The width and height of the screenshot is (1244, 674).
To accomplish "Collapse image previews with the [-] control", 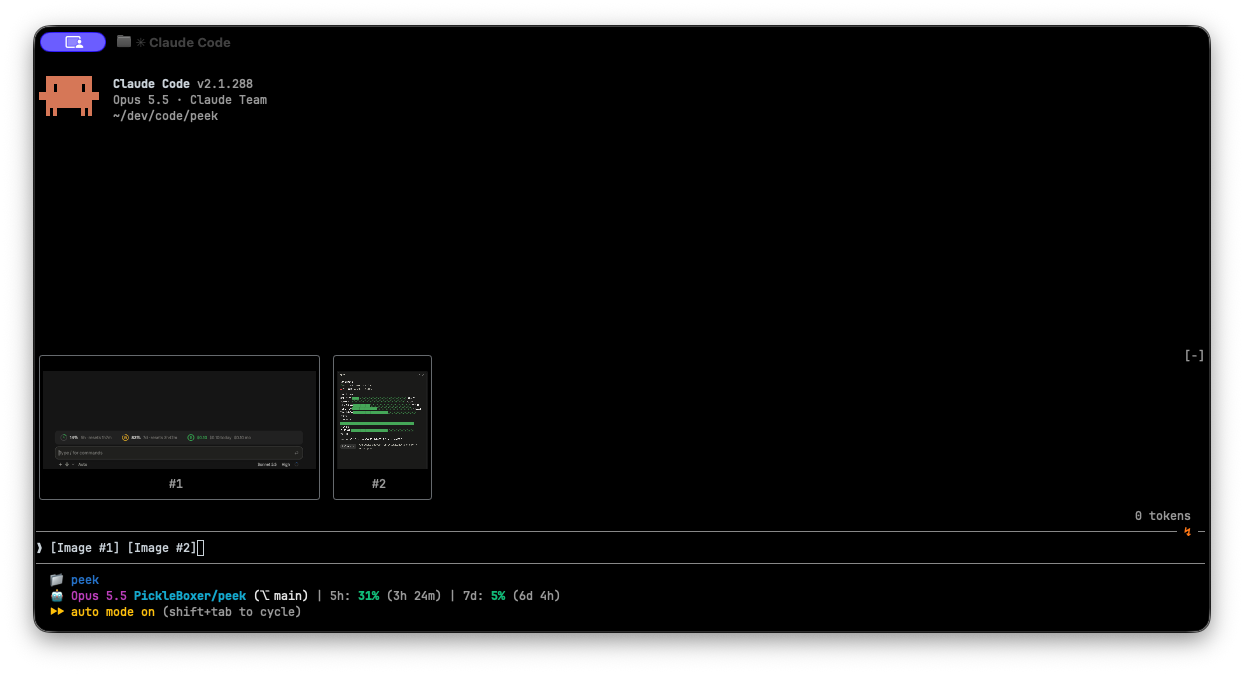I will pos(1194,355).
